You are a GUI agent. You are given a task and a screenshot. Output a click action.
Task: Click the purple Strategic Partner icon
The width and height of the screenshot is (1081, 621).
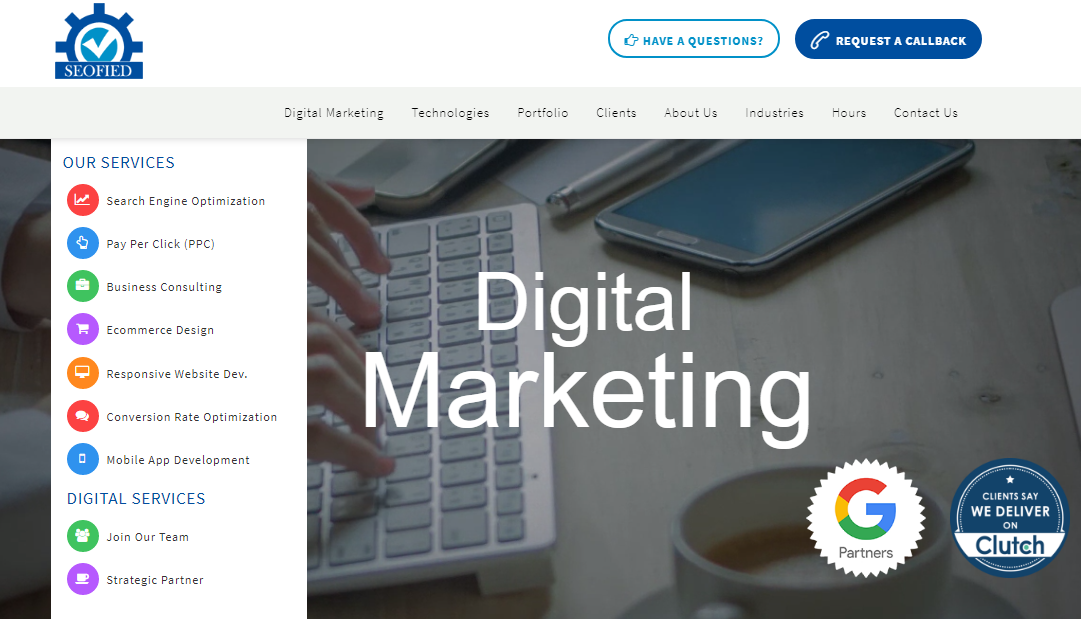pyautogui.click(x=83, y=579)
